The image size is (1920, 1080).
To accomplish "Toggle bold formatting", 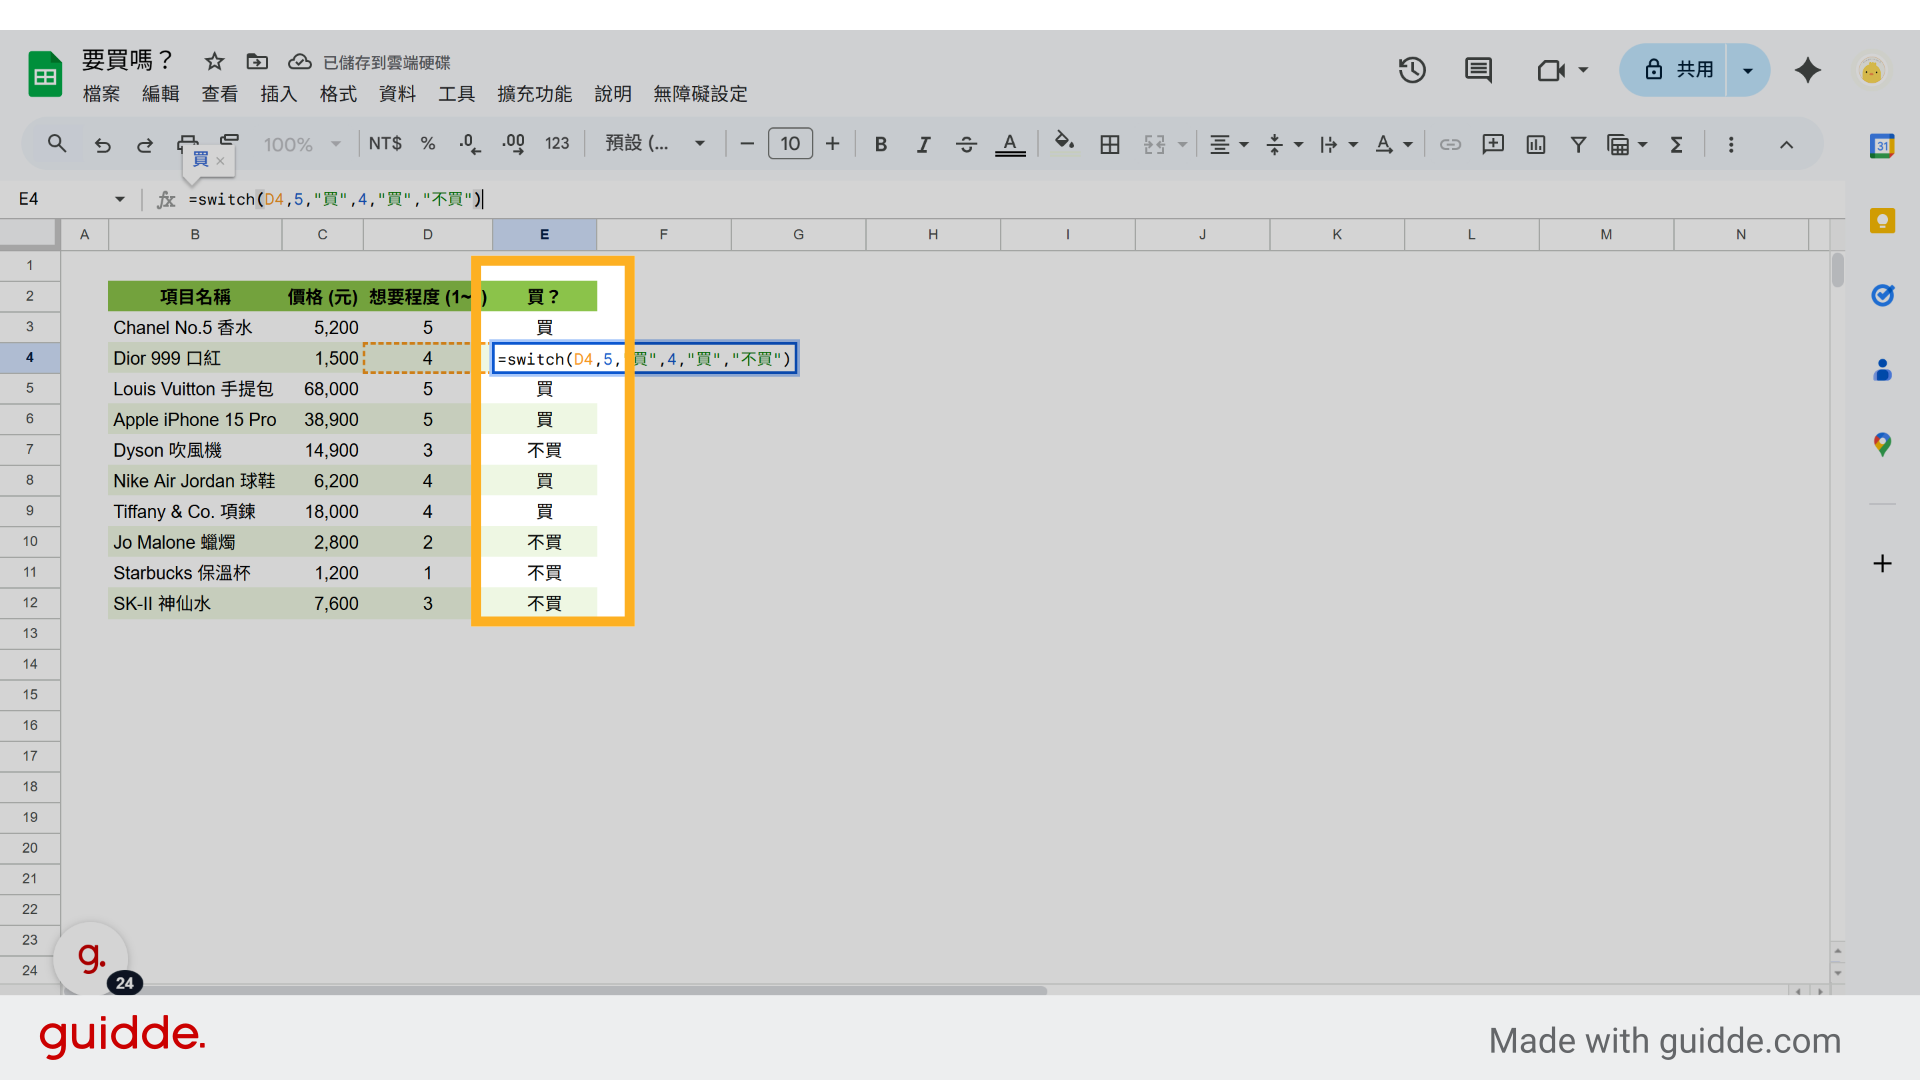I will click(880, 144).
